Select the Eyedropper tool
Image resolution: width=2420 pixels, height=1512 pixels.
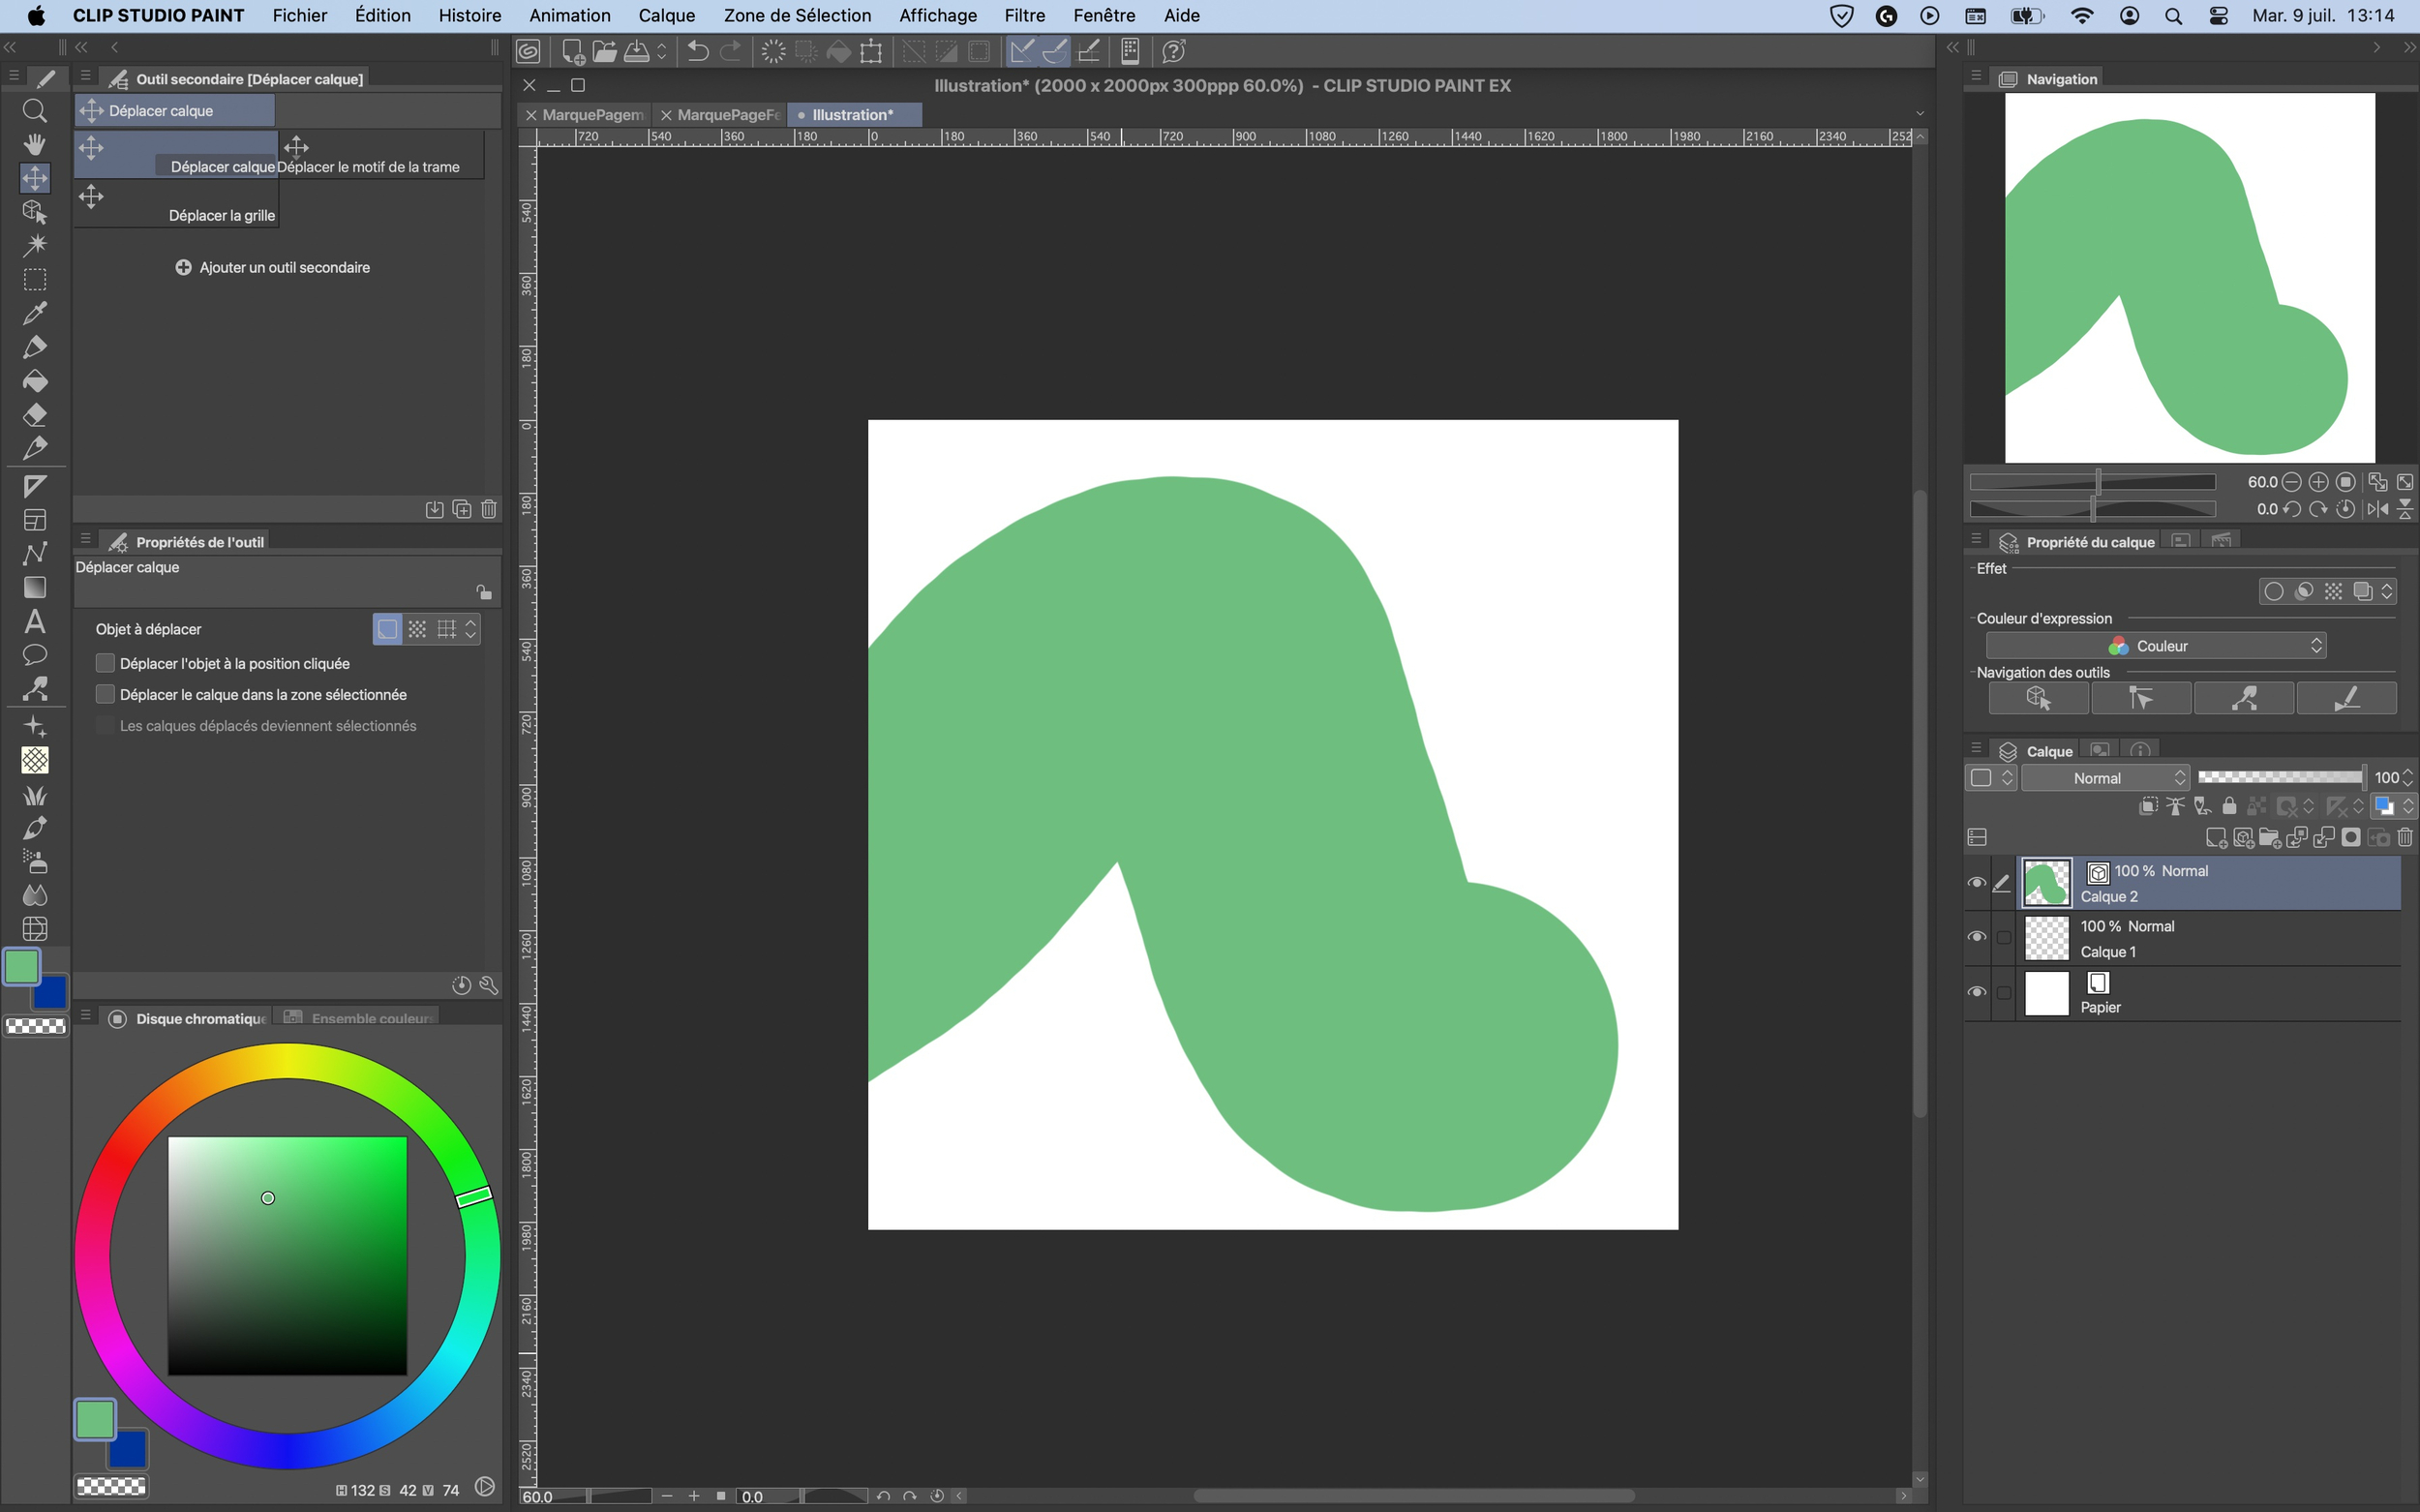tap(34, 313)
